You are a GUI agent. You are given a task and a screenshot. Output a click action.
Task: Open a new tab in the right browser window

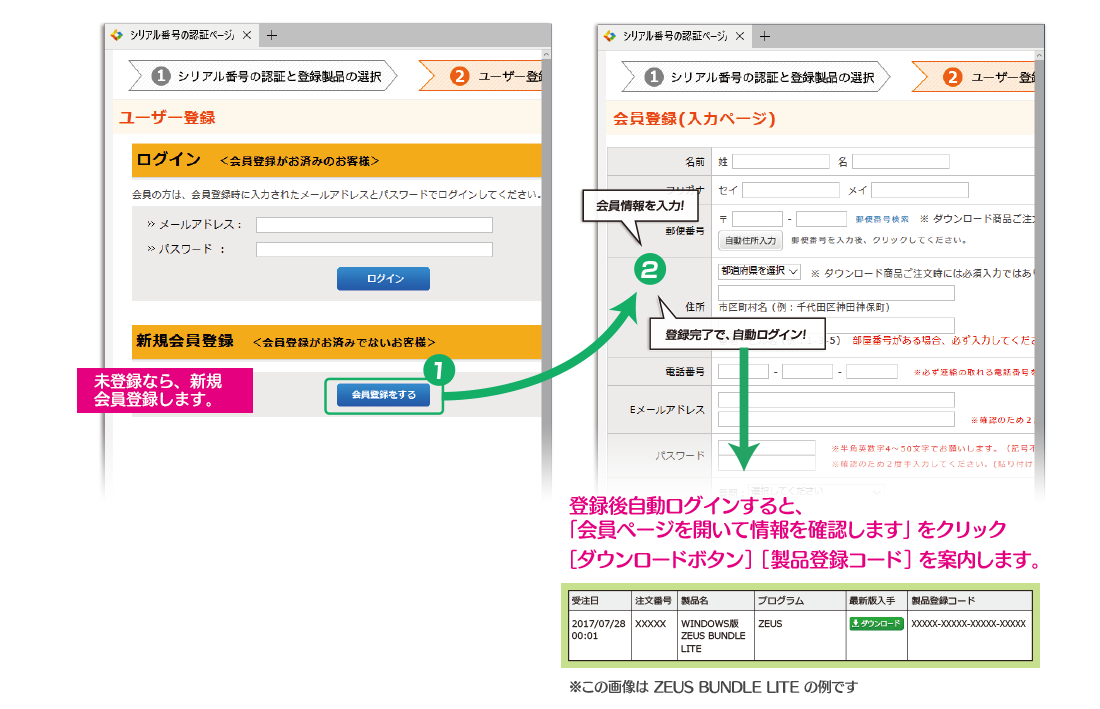coord(764,35)
